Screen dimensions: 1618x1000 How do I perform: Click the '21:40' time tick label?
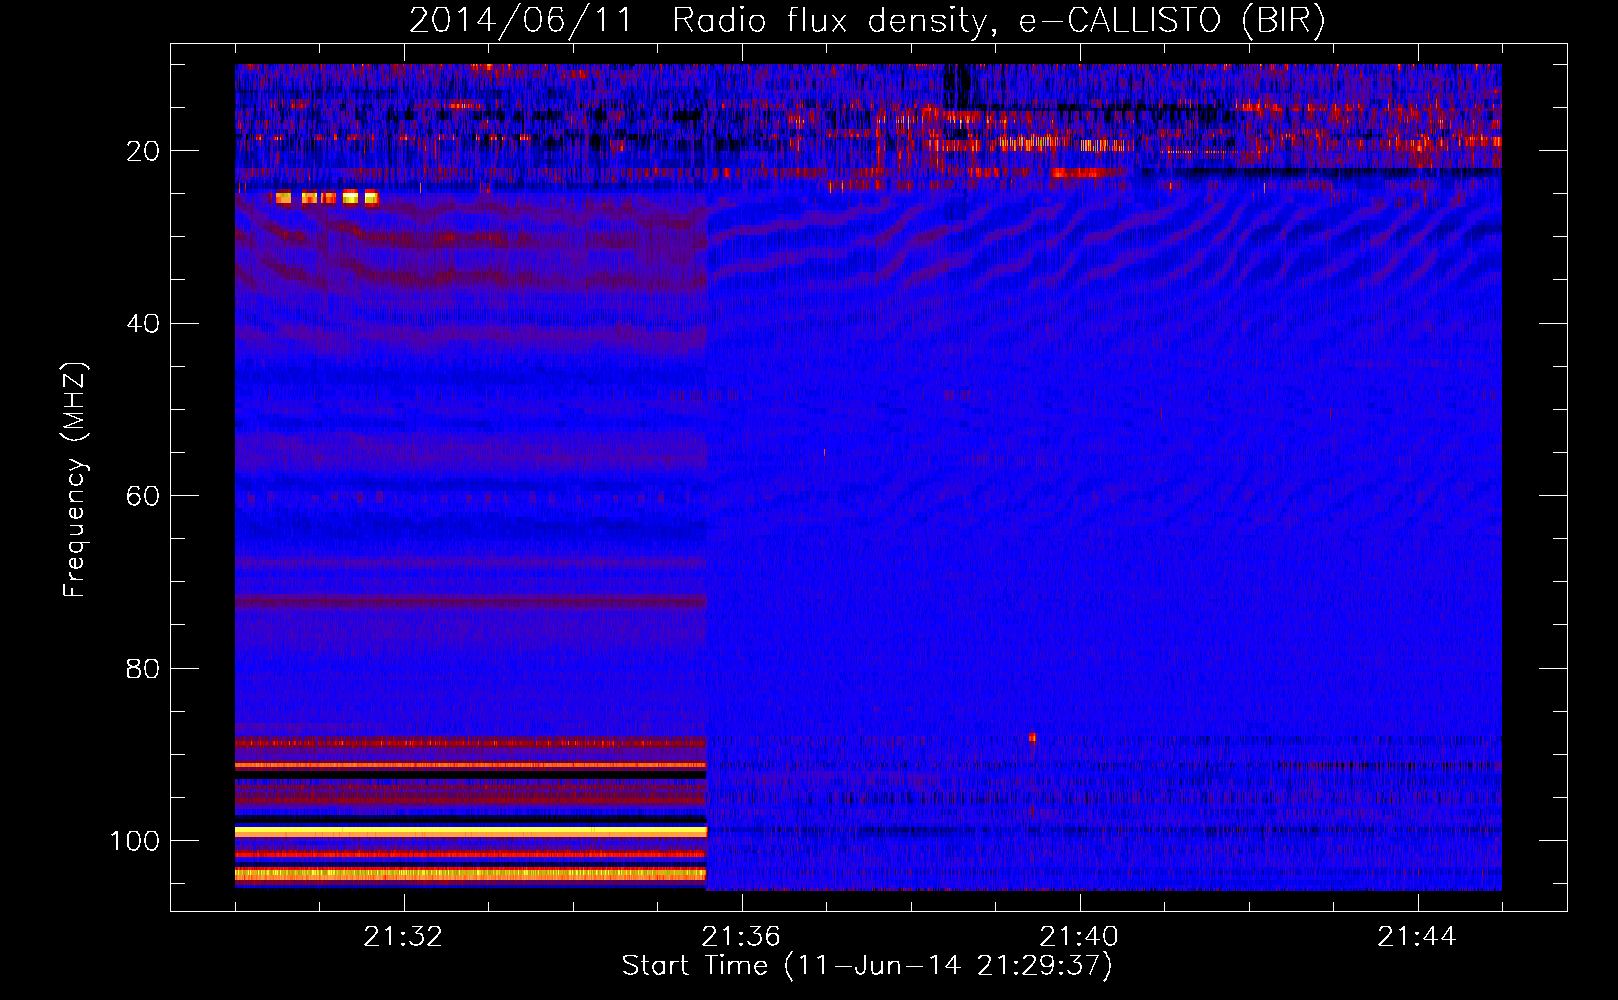click(1079, 937)
